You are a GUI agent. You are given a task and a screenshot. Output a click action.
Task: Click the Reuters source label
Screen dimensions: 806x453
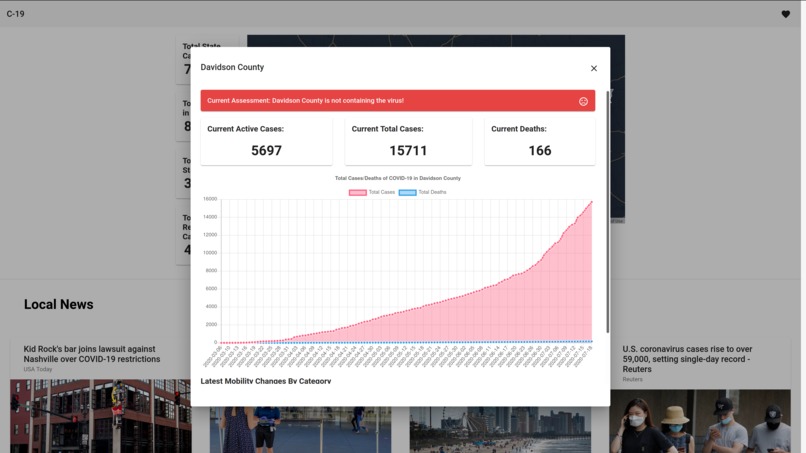(x=632, y=379)
